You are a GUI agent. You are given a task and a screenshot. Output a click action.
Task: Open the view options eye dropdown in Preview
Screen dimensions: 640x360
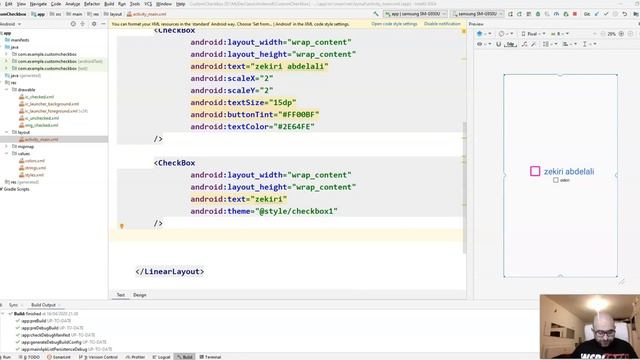pos(484,44)
